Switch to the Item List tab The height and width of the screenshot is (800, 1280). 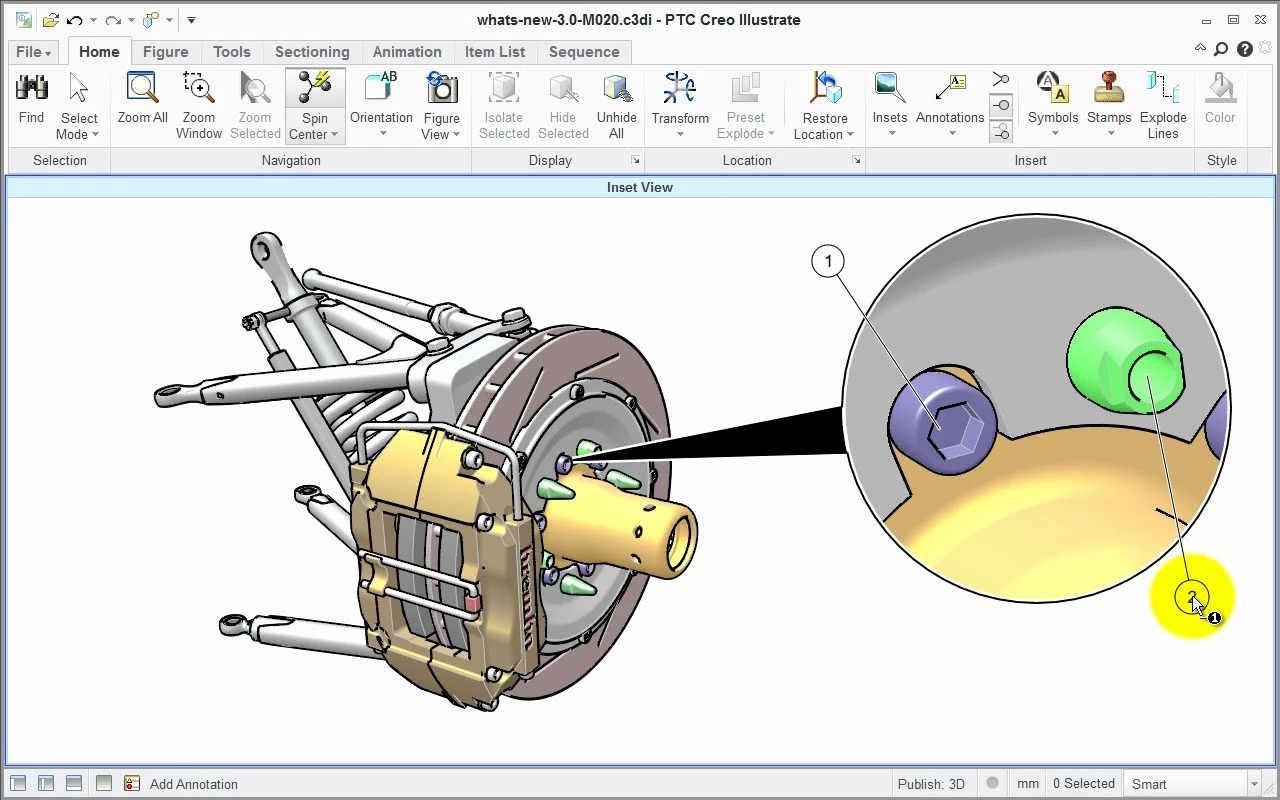(x=494, y=52)
